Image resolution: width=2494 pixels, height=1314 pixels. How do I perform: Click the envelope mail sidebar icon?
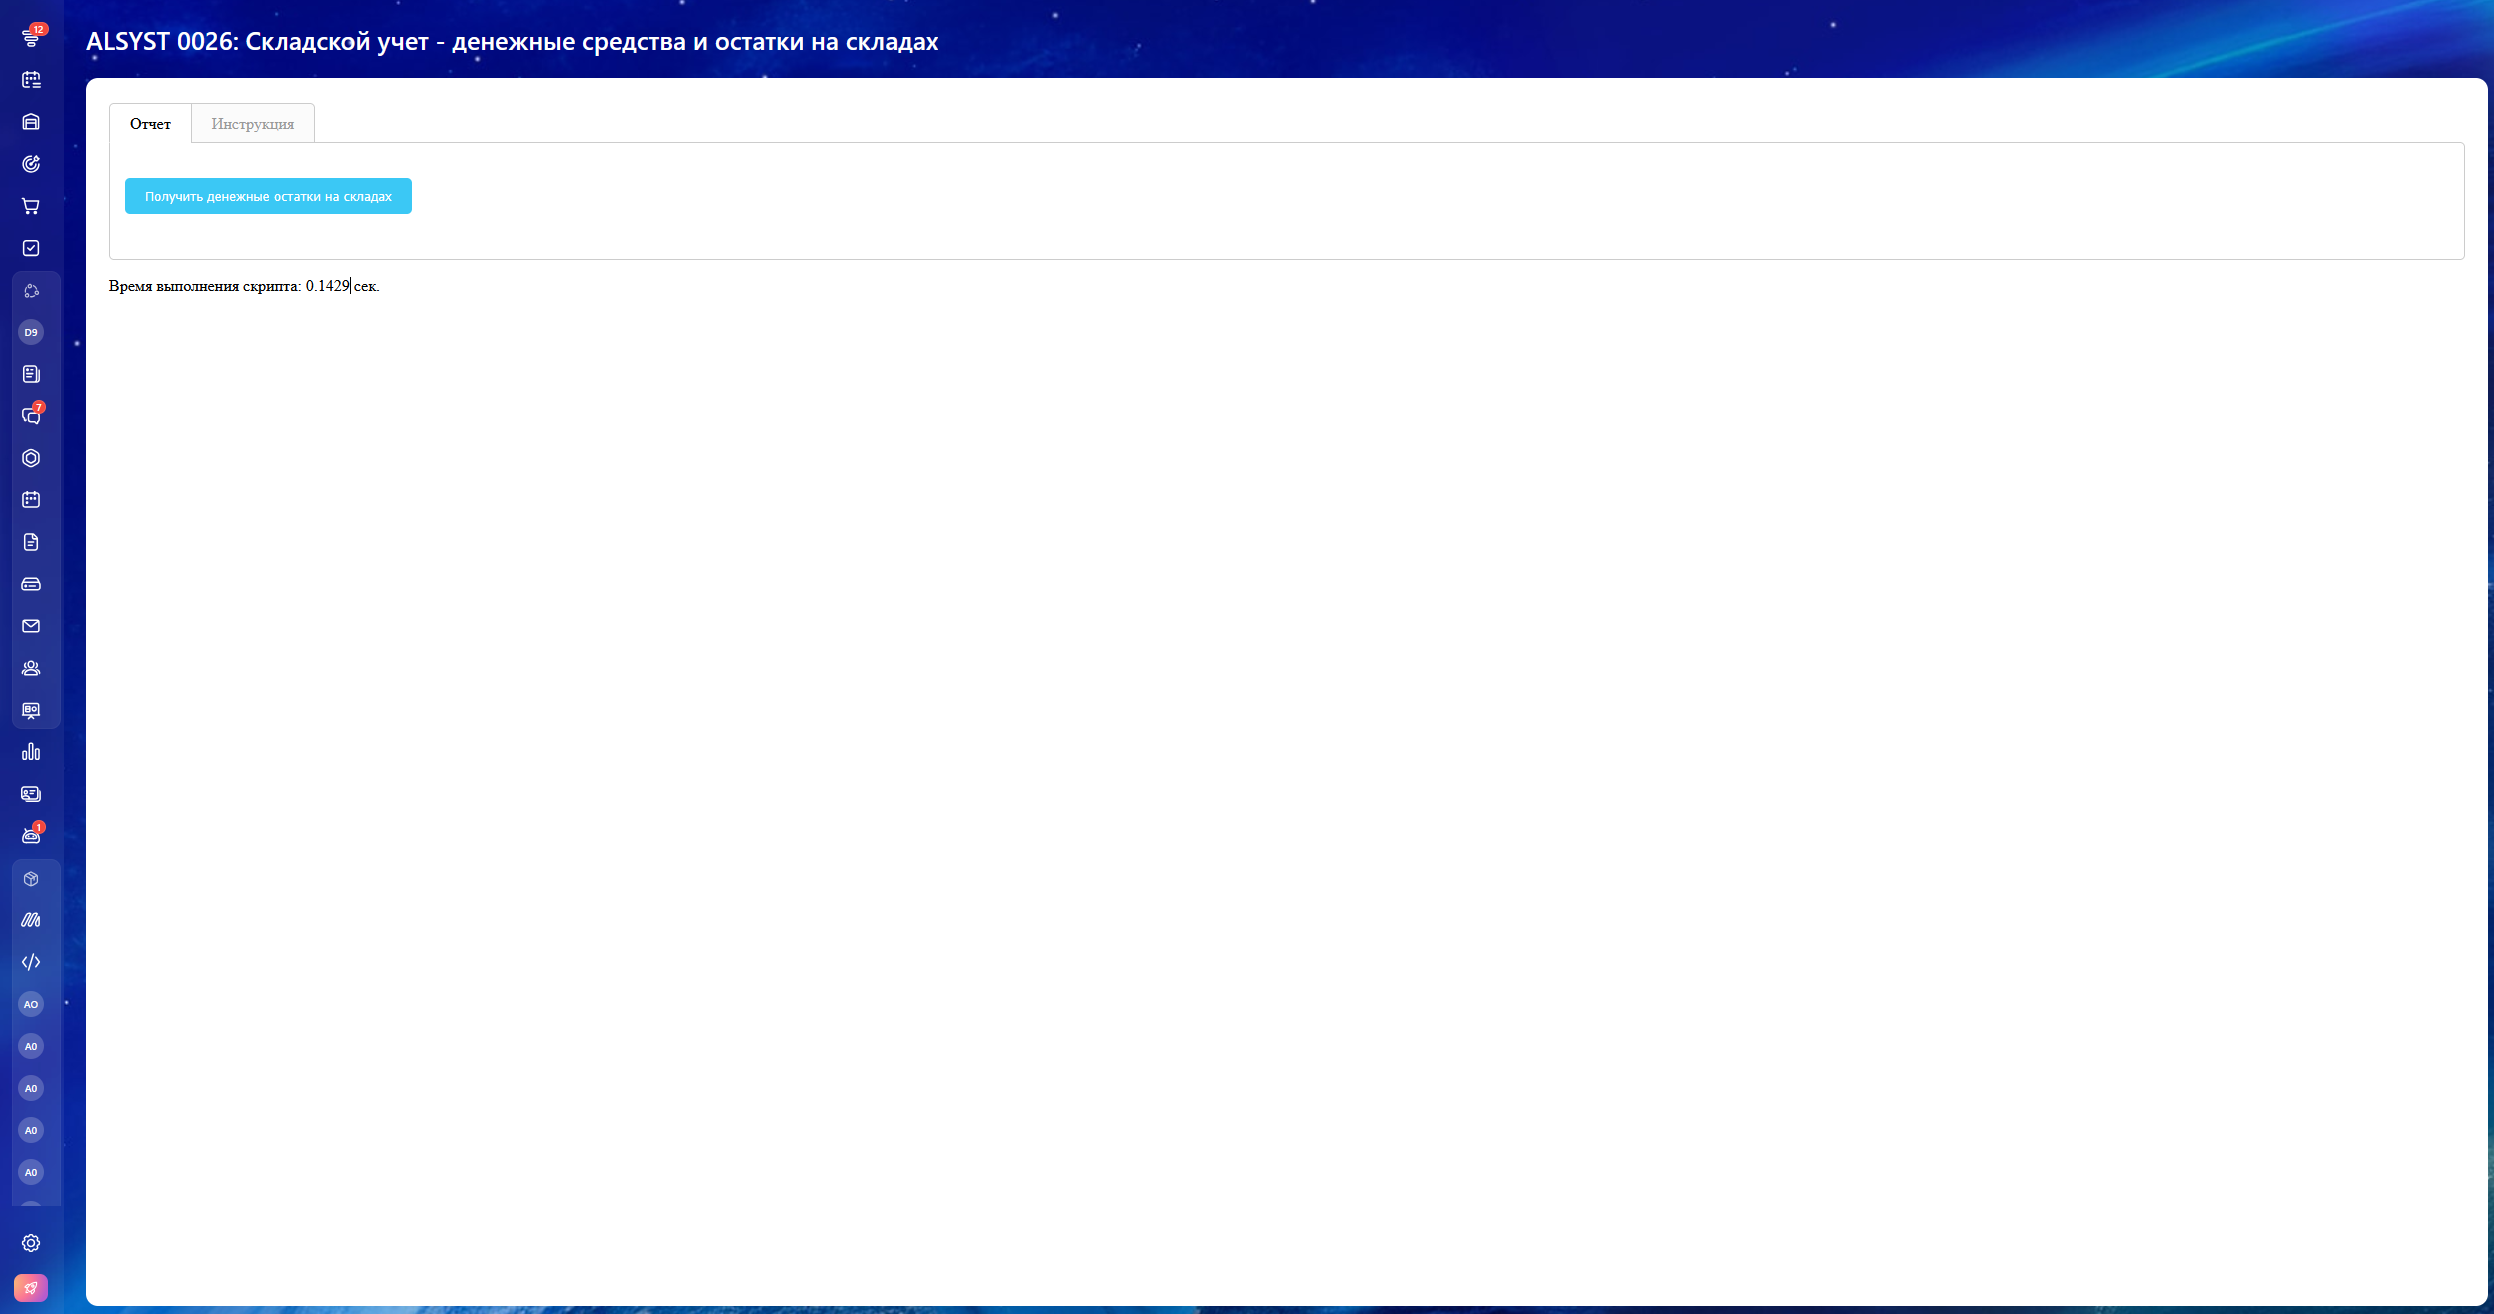click(x=31, y=626)
